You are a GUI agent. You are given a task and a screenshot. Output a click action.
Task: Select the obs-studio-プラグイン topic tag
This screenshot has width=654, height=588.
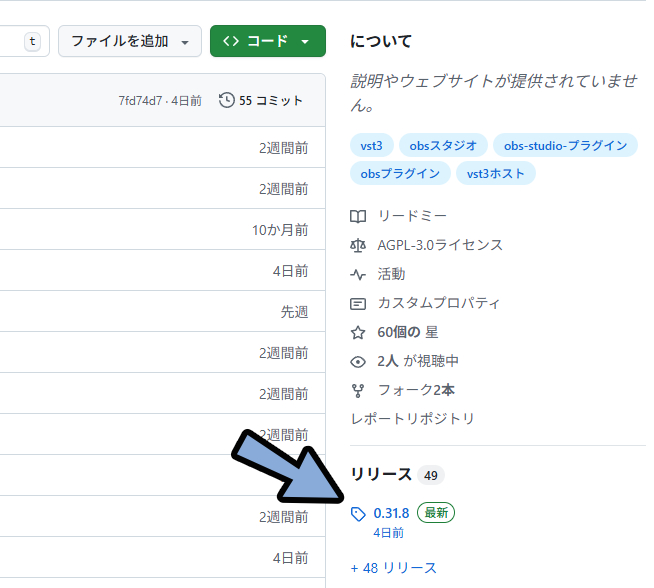(x=565, y=145)
